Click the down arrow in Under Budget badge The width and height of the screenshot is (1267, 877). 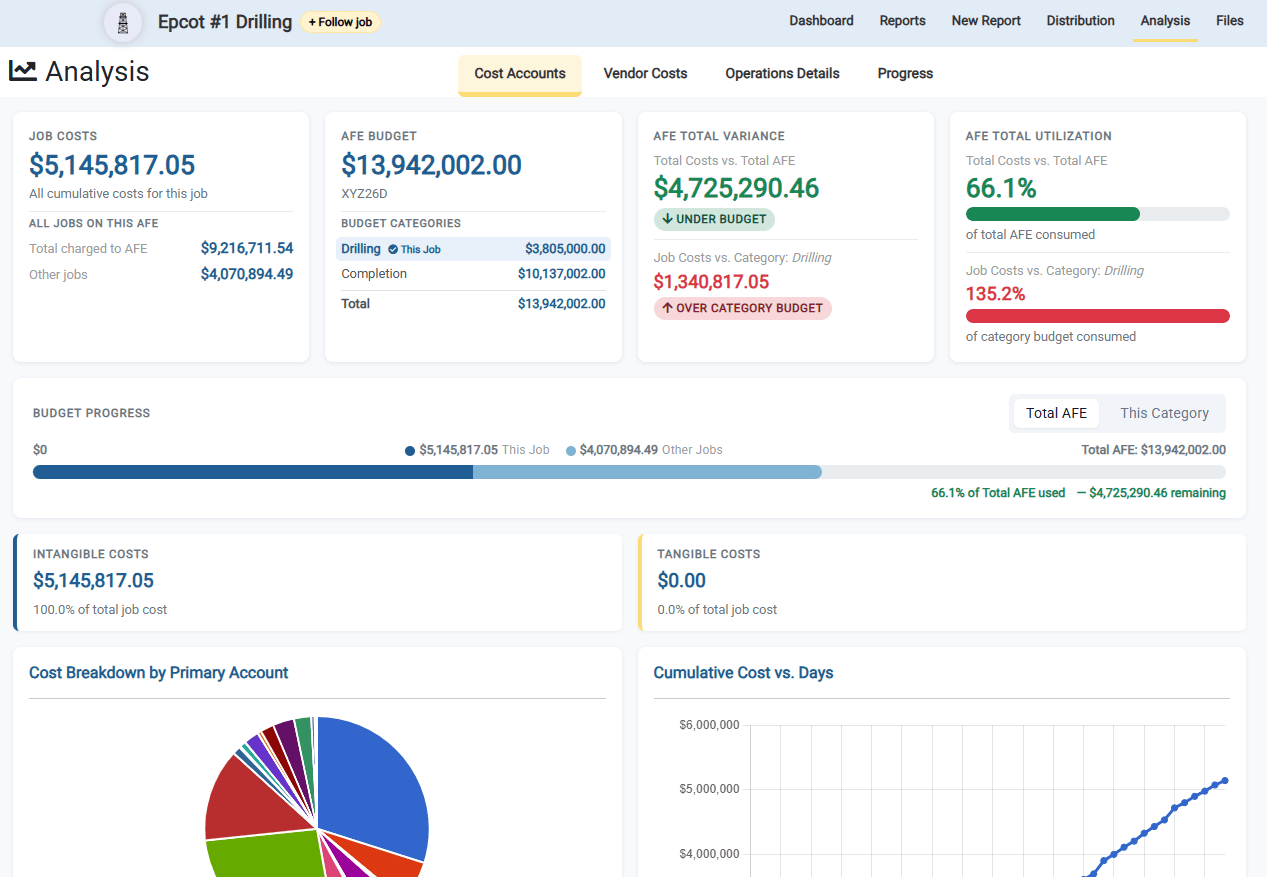pyautogui.click(x=667, y=219)
